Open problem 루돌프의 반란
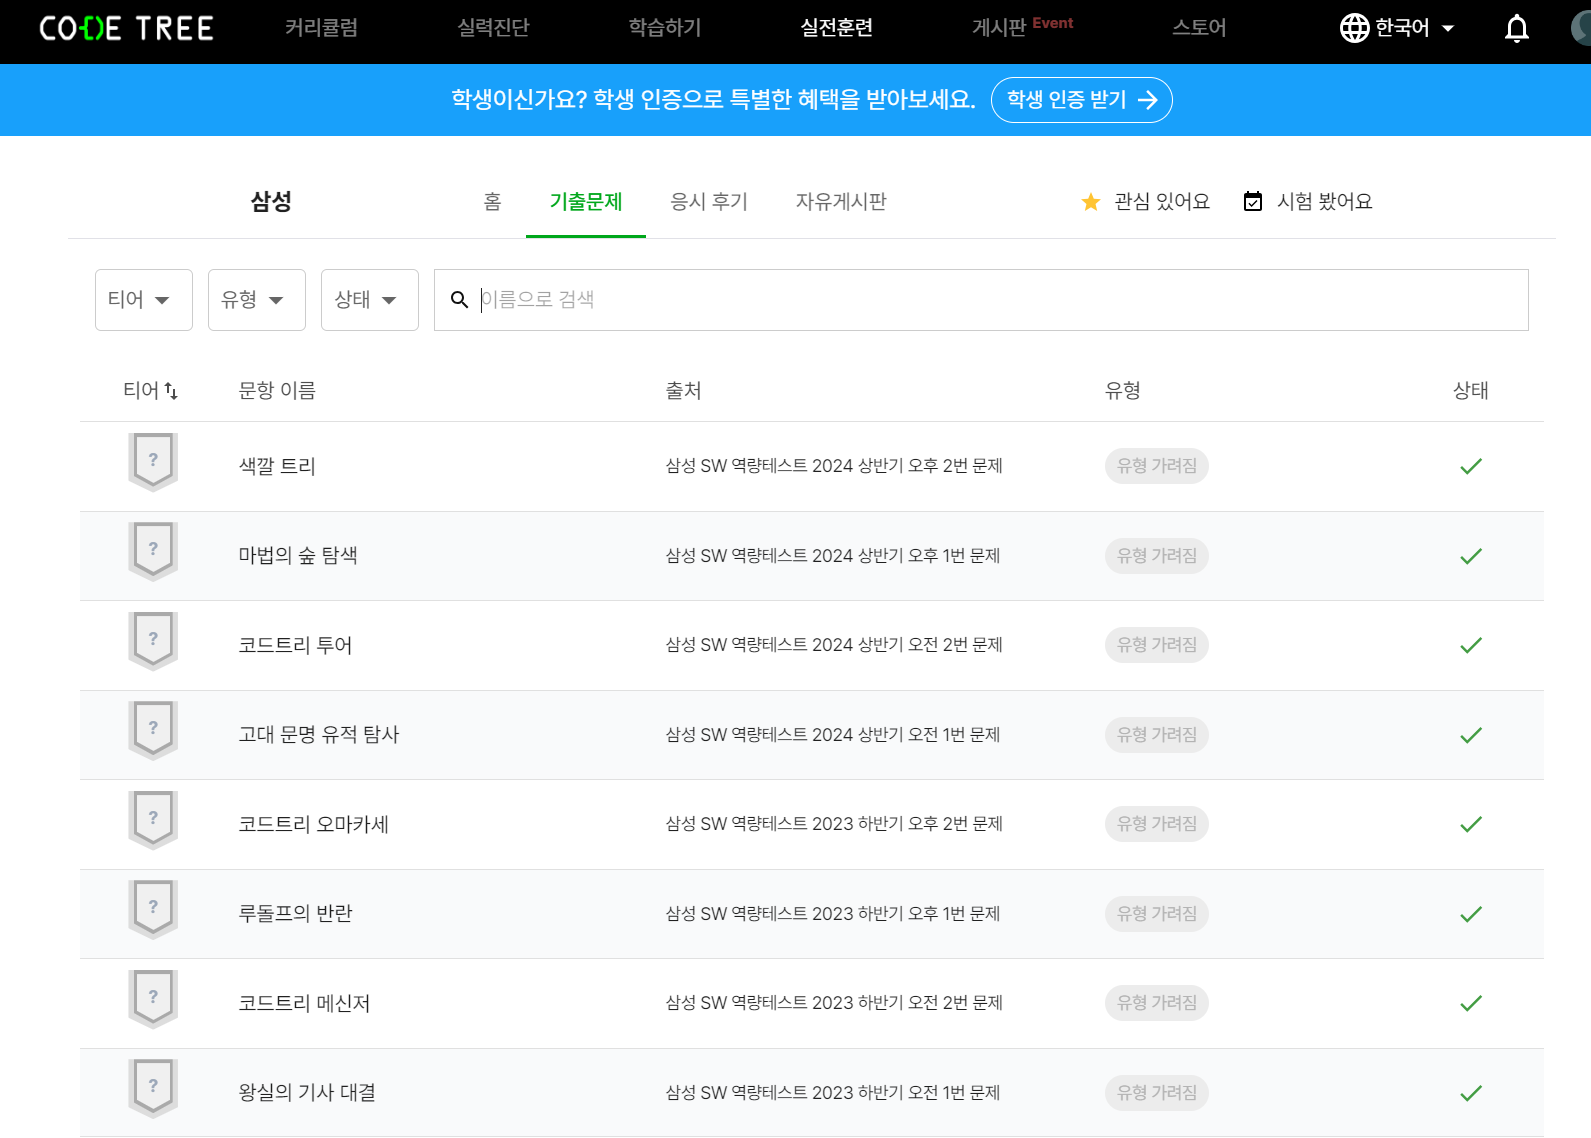 (x=295, y=913)
